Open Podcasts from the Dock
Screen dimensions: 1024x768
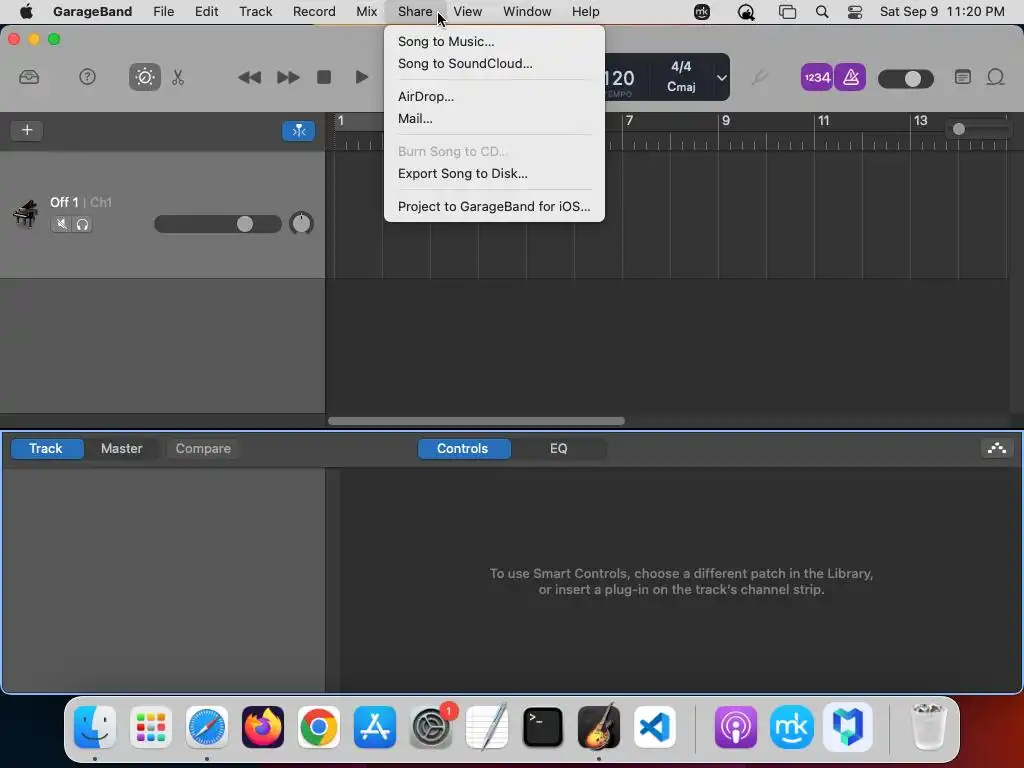735,727
